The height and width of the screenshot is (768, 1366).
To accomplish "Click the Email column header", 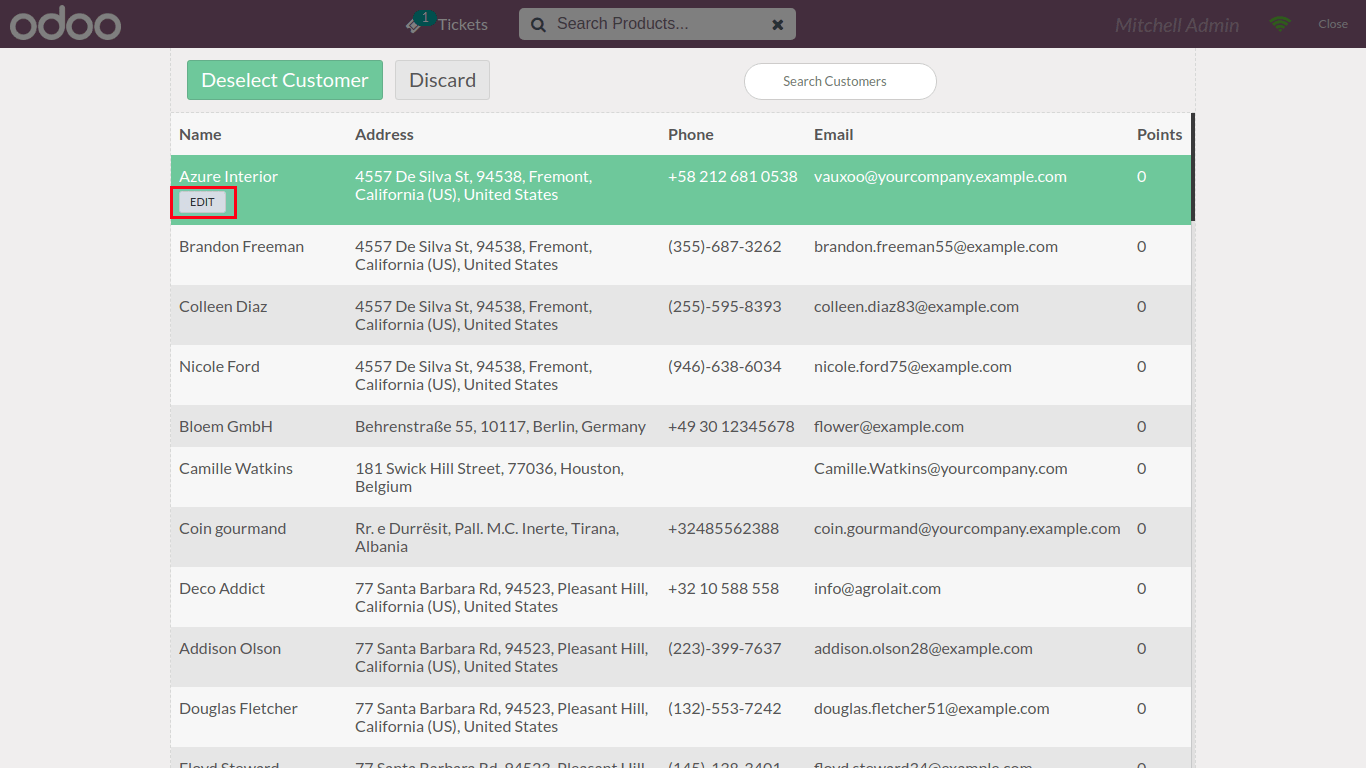I will [x=834, y=134].
